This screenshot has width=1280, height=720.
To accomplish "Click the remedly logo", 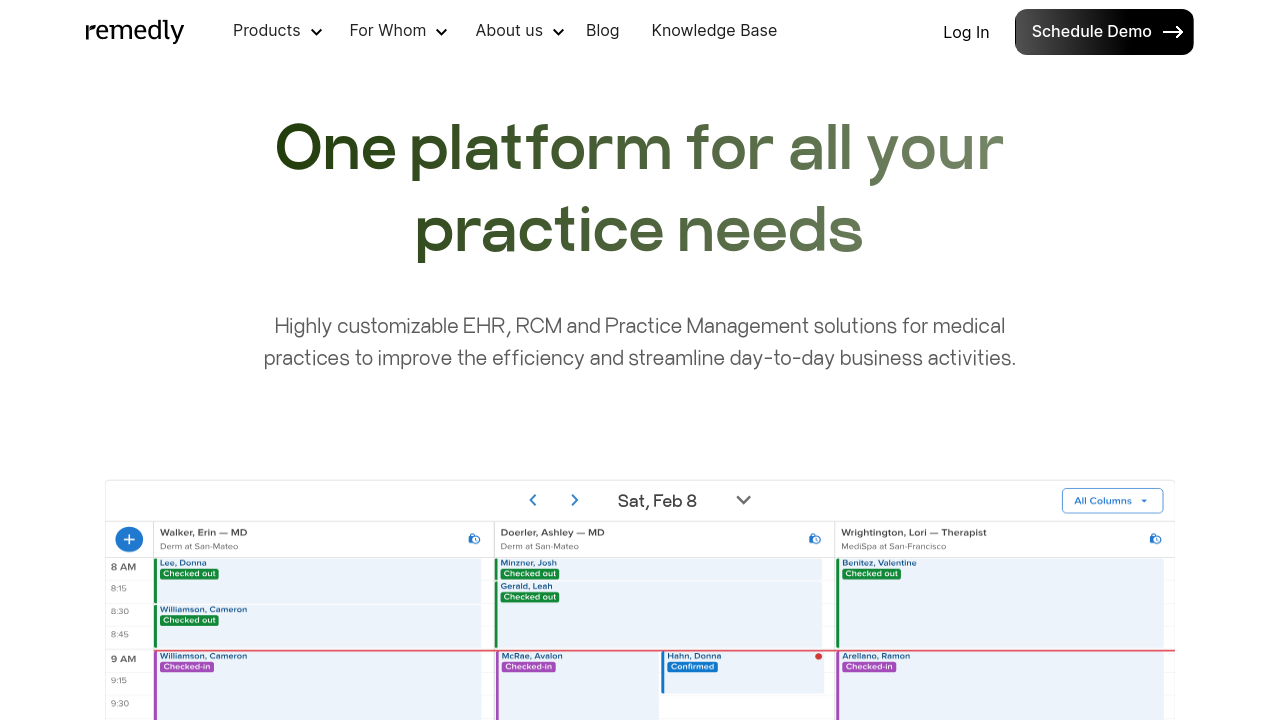I will tap(135, 31).
